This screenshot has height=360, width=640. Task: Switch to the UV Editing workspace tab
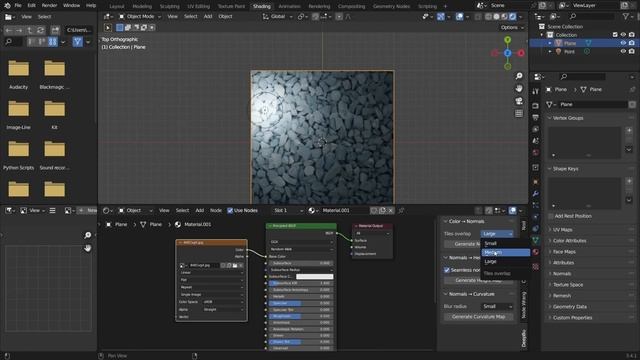tap(198, 6)
